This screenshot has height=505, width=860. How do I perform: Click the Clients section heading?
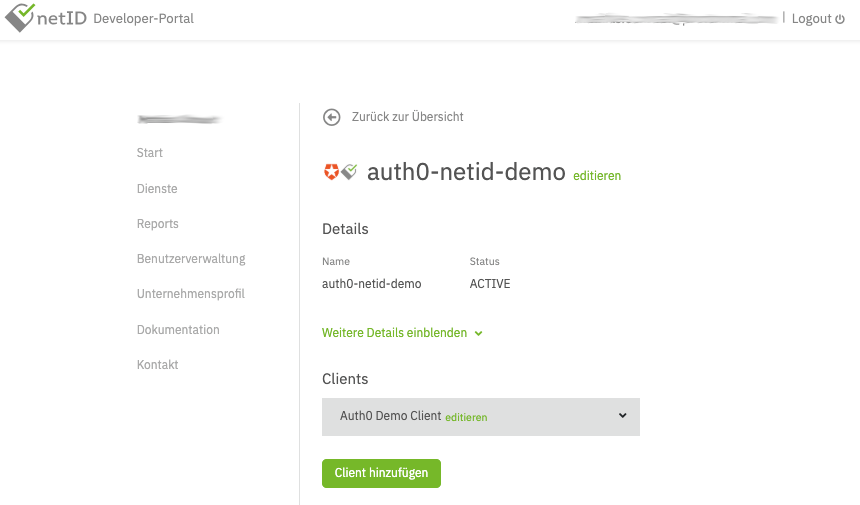(x=345, y=379)
